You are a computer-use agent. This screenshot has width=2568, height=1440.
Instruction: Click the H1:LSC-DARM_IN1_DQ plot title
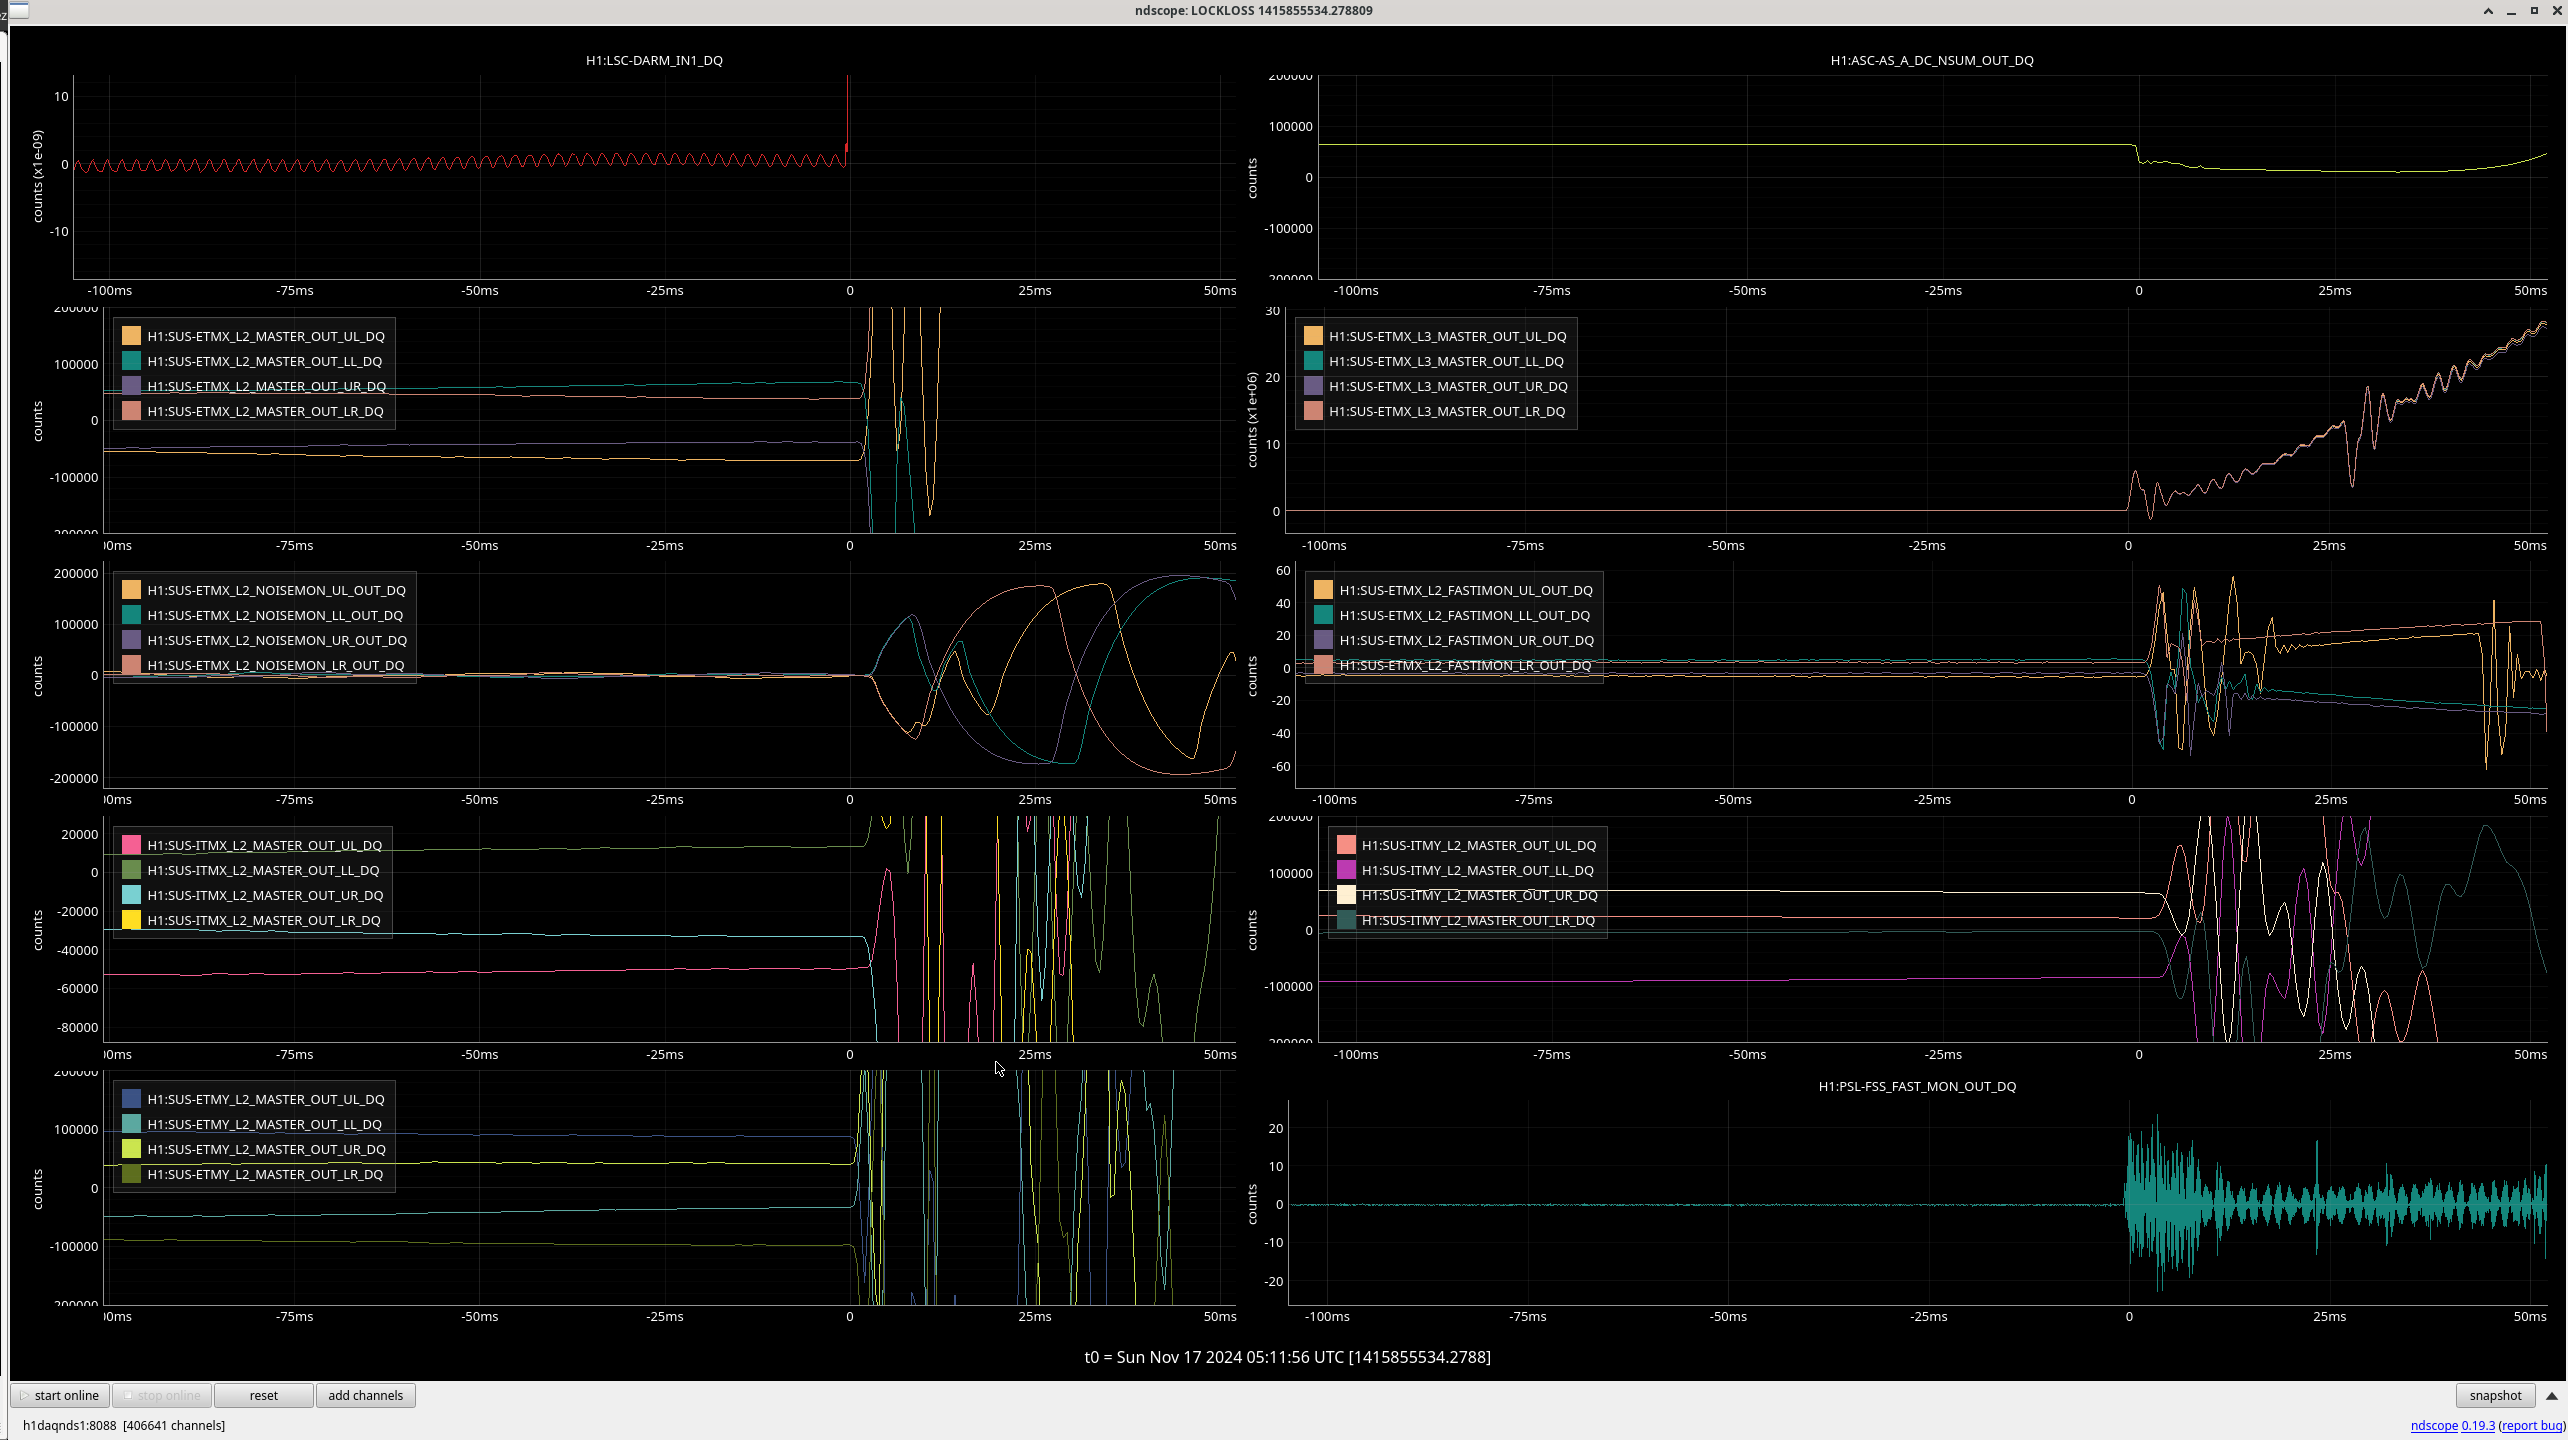pyautogui.click(x=654, y=60)
